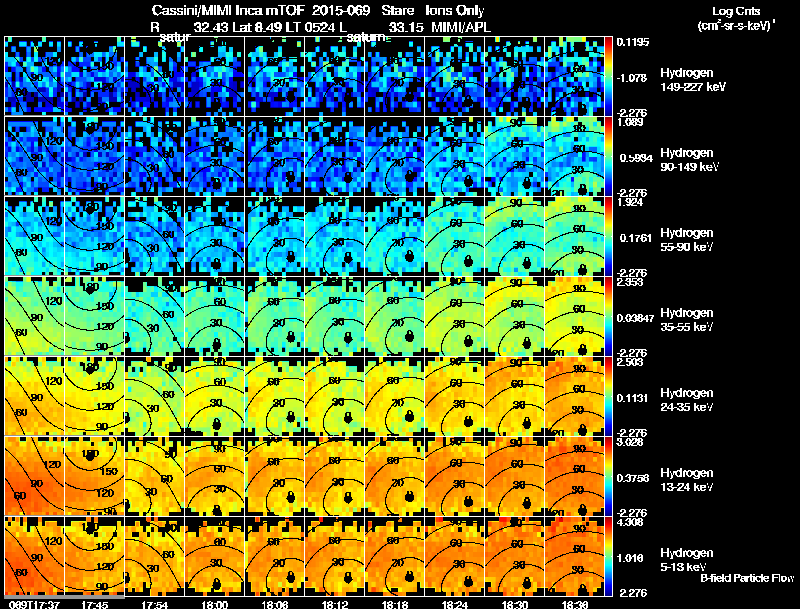Click the '1.924' color scale maximum
The width and height of the screenshot is (800, 609).
[x=630, y=202]
